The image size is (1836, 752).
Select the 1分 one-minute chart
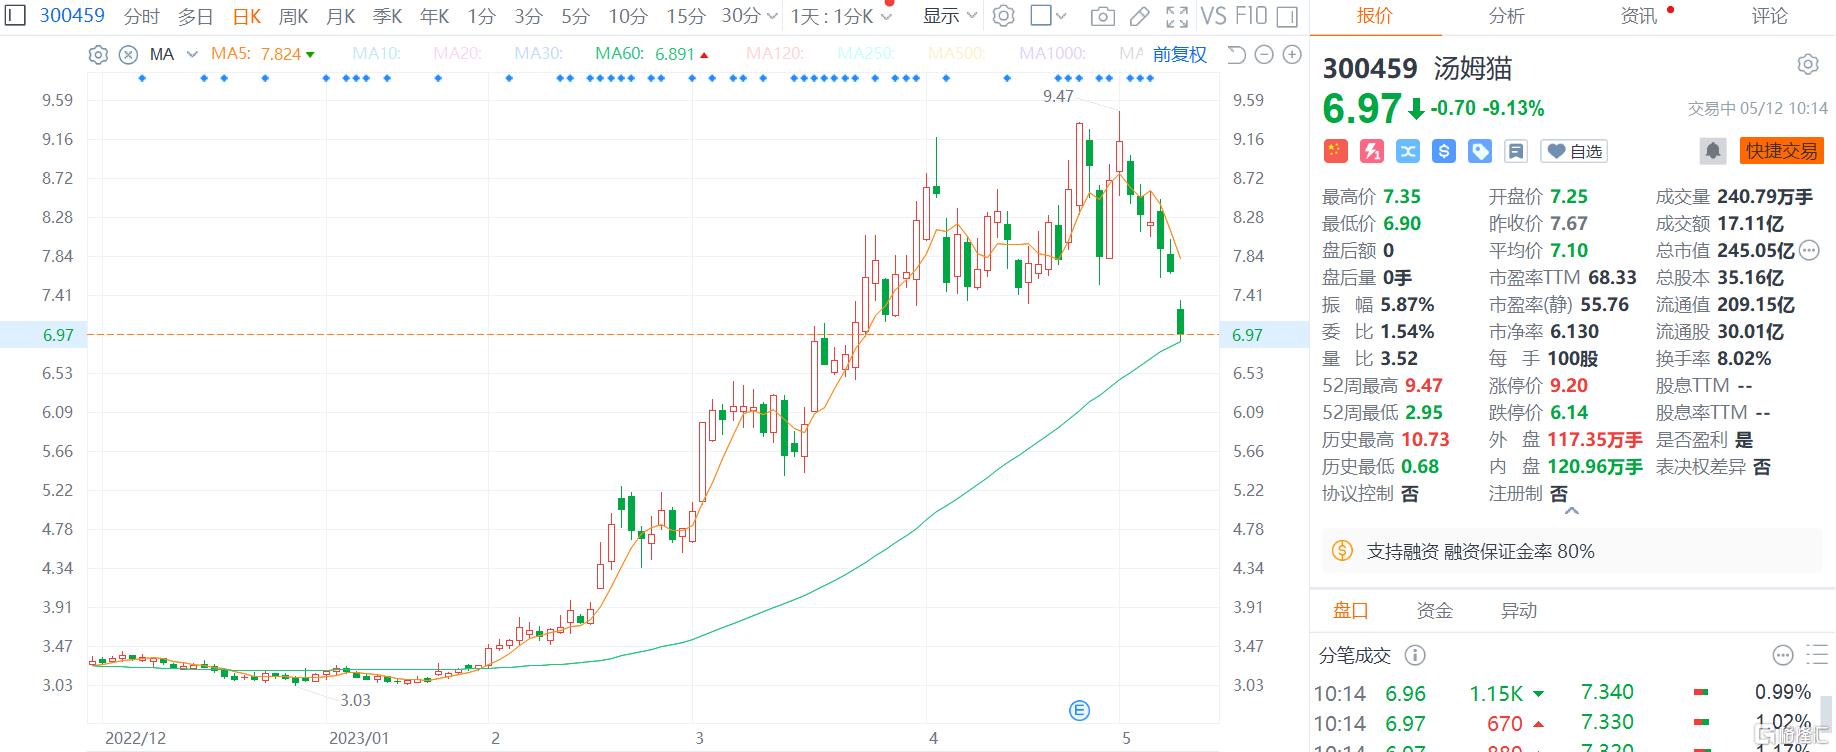click(481, 16)
